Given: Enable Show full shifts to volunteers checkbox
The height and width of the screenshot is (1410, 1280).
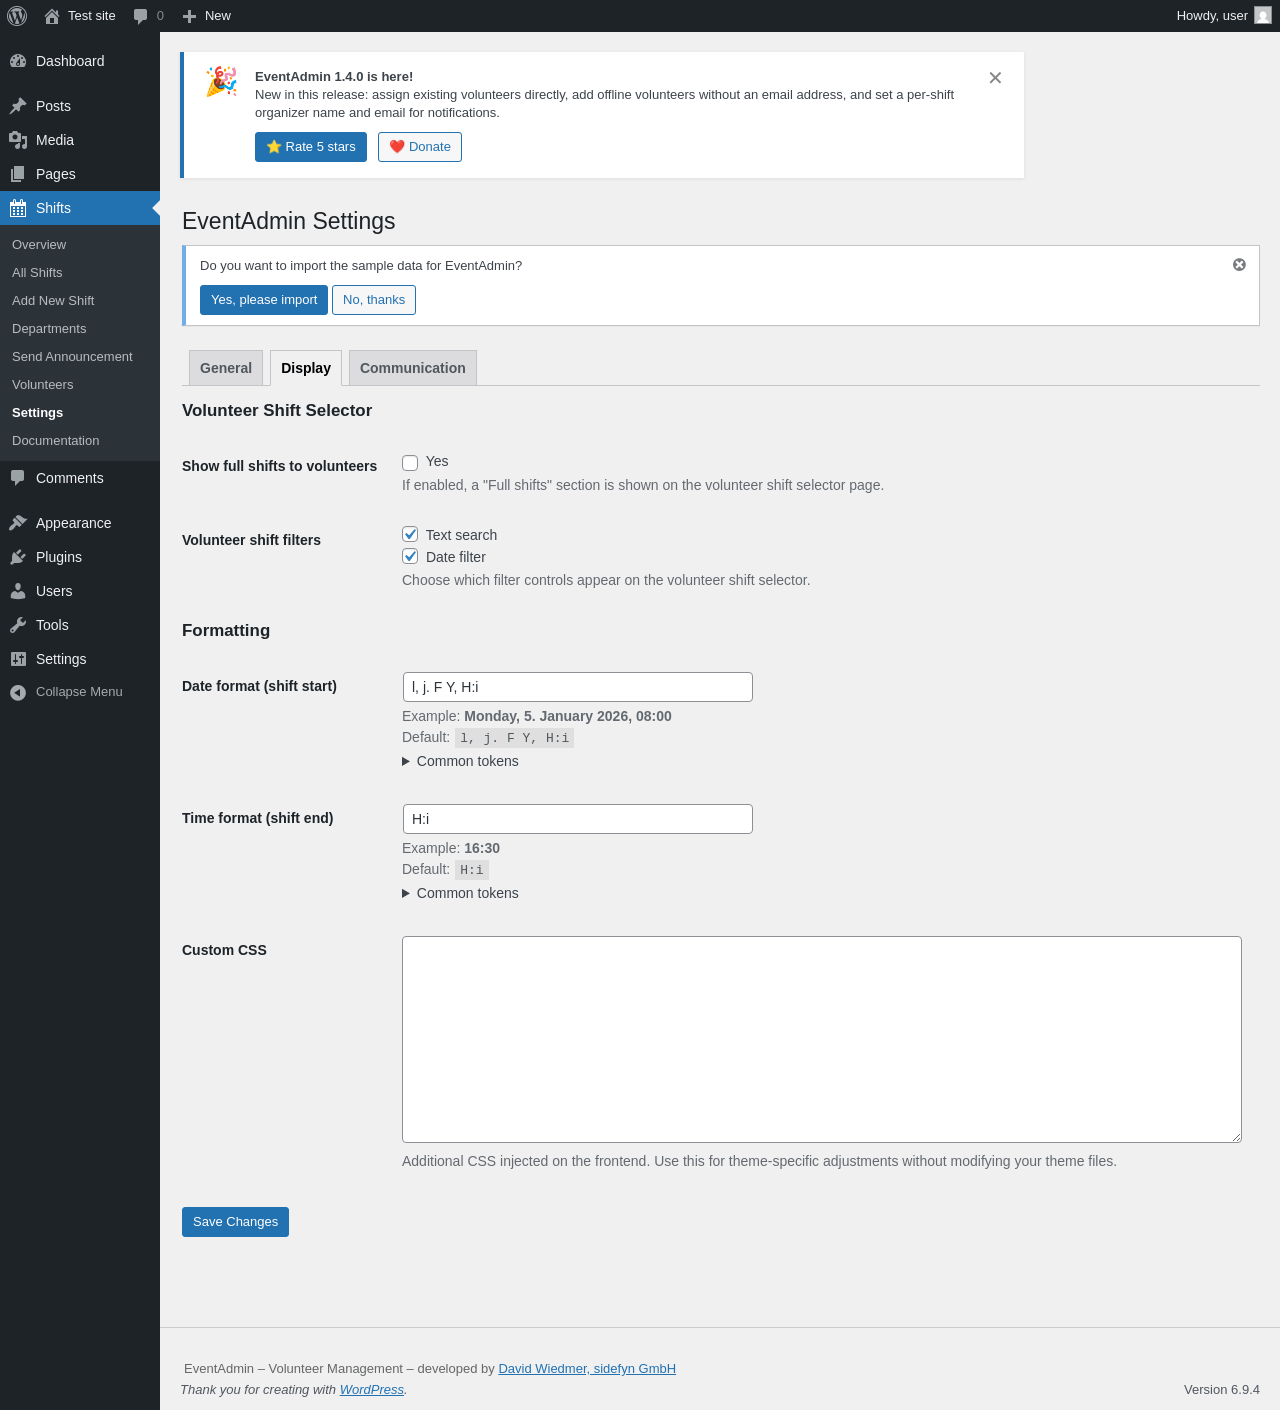Looking at the screenshot, I should (410, 462).
